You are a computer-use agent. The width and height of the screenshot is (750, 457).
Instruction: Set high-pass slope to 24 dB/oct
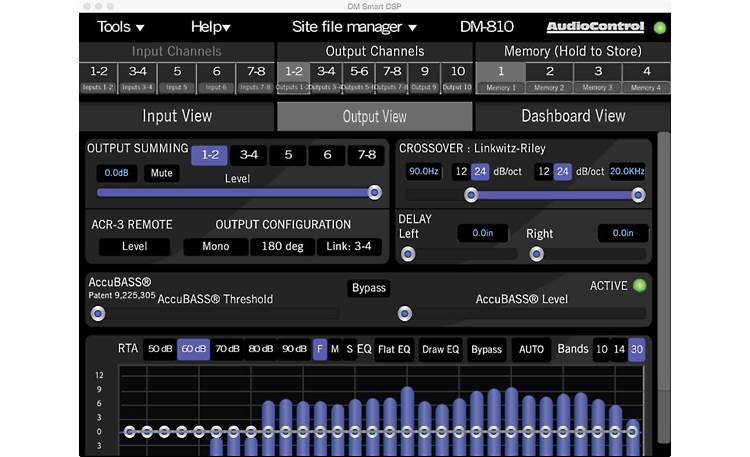480,171
